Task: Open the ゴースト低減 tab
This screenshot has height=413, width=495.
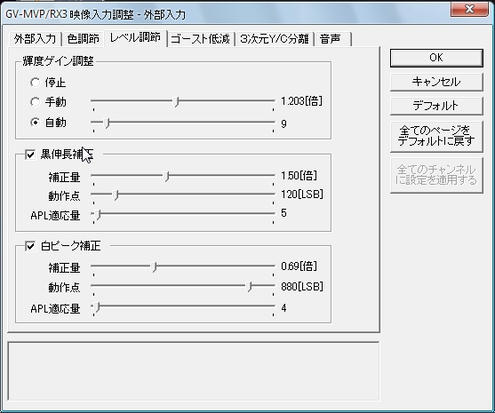Action: (x=200, y=39)
